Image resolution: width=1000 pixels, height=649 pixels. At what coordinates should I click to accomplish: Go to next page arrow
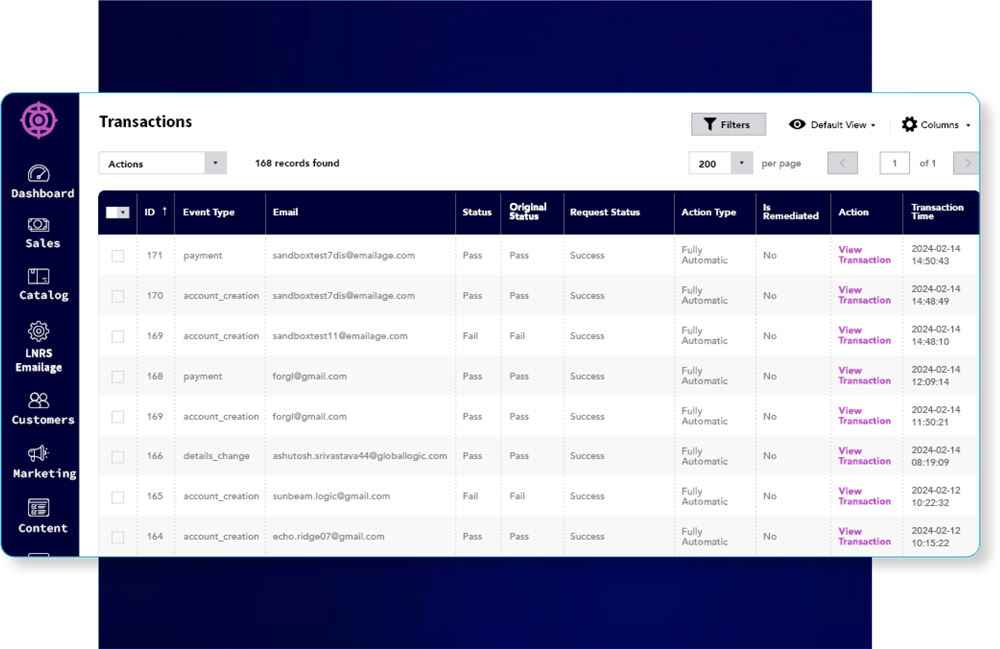pyautogui.click(x=966, y=163)
